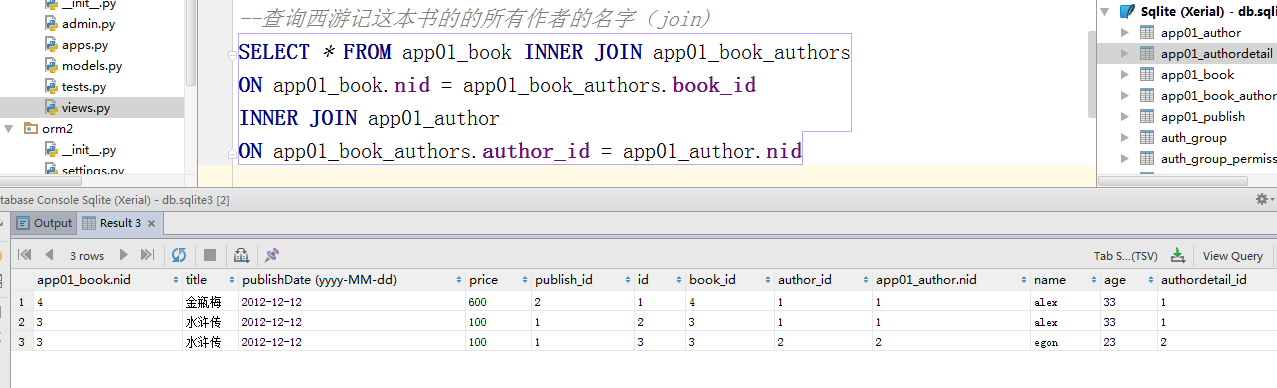Image resolution: width=1277 pixels, height=388 pixels.
Task: Open admin.py in project tree
Action: 87,24
